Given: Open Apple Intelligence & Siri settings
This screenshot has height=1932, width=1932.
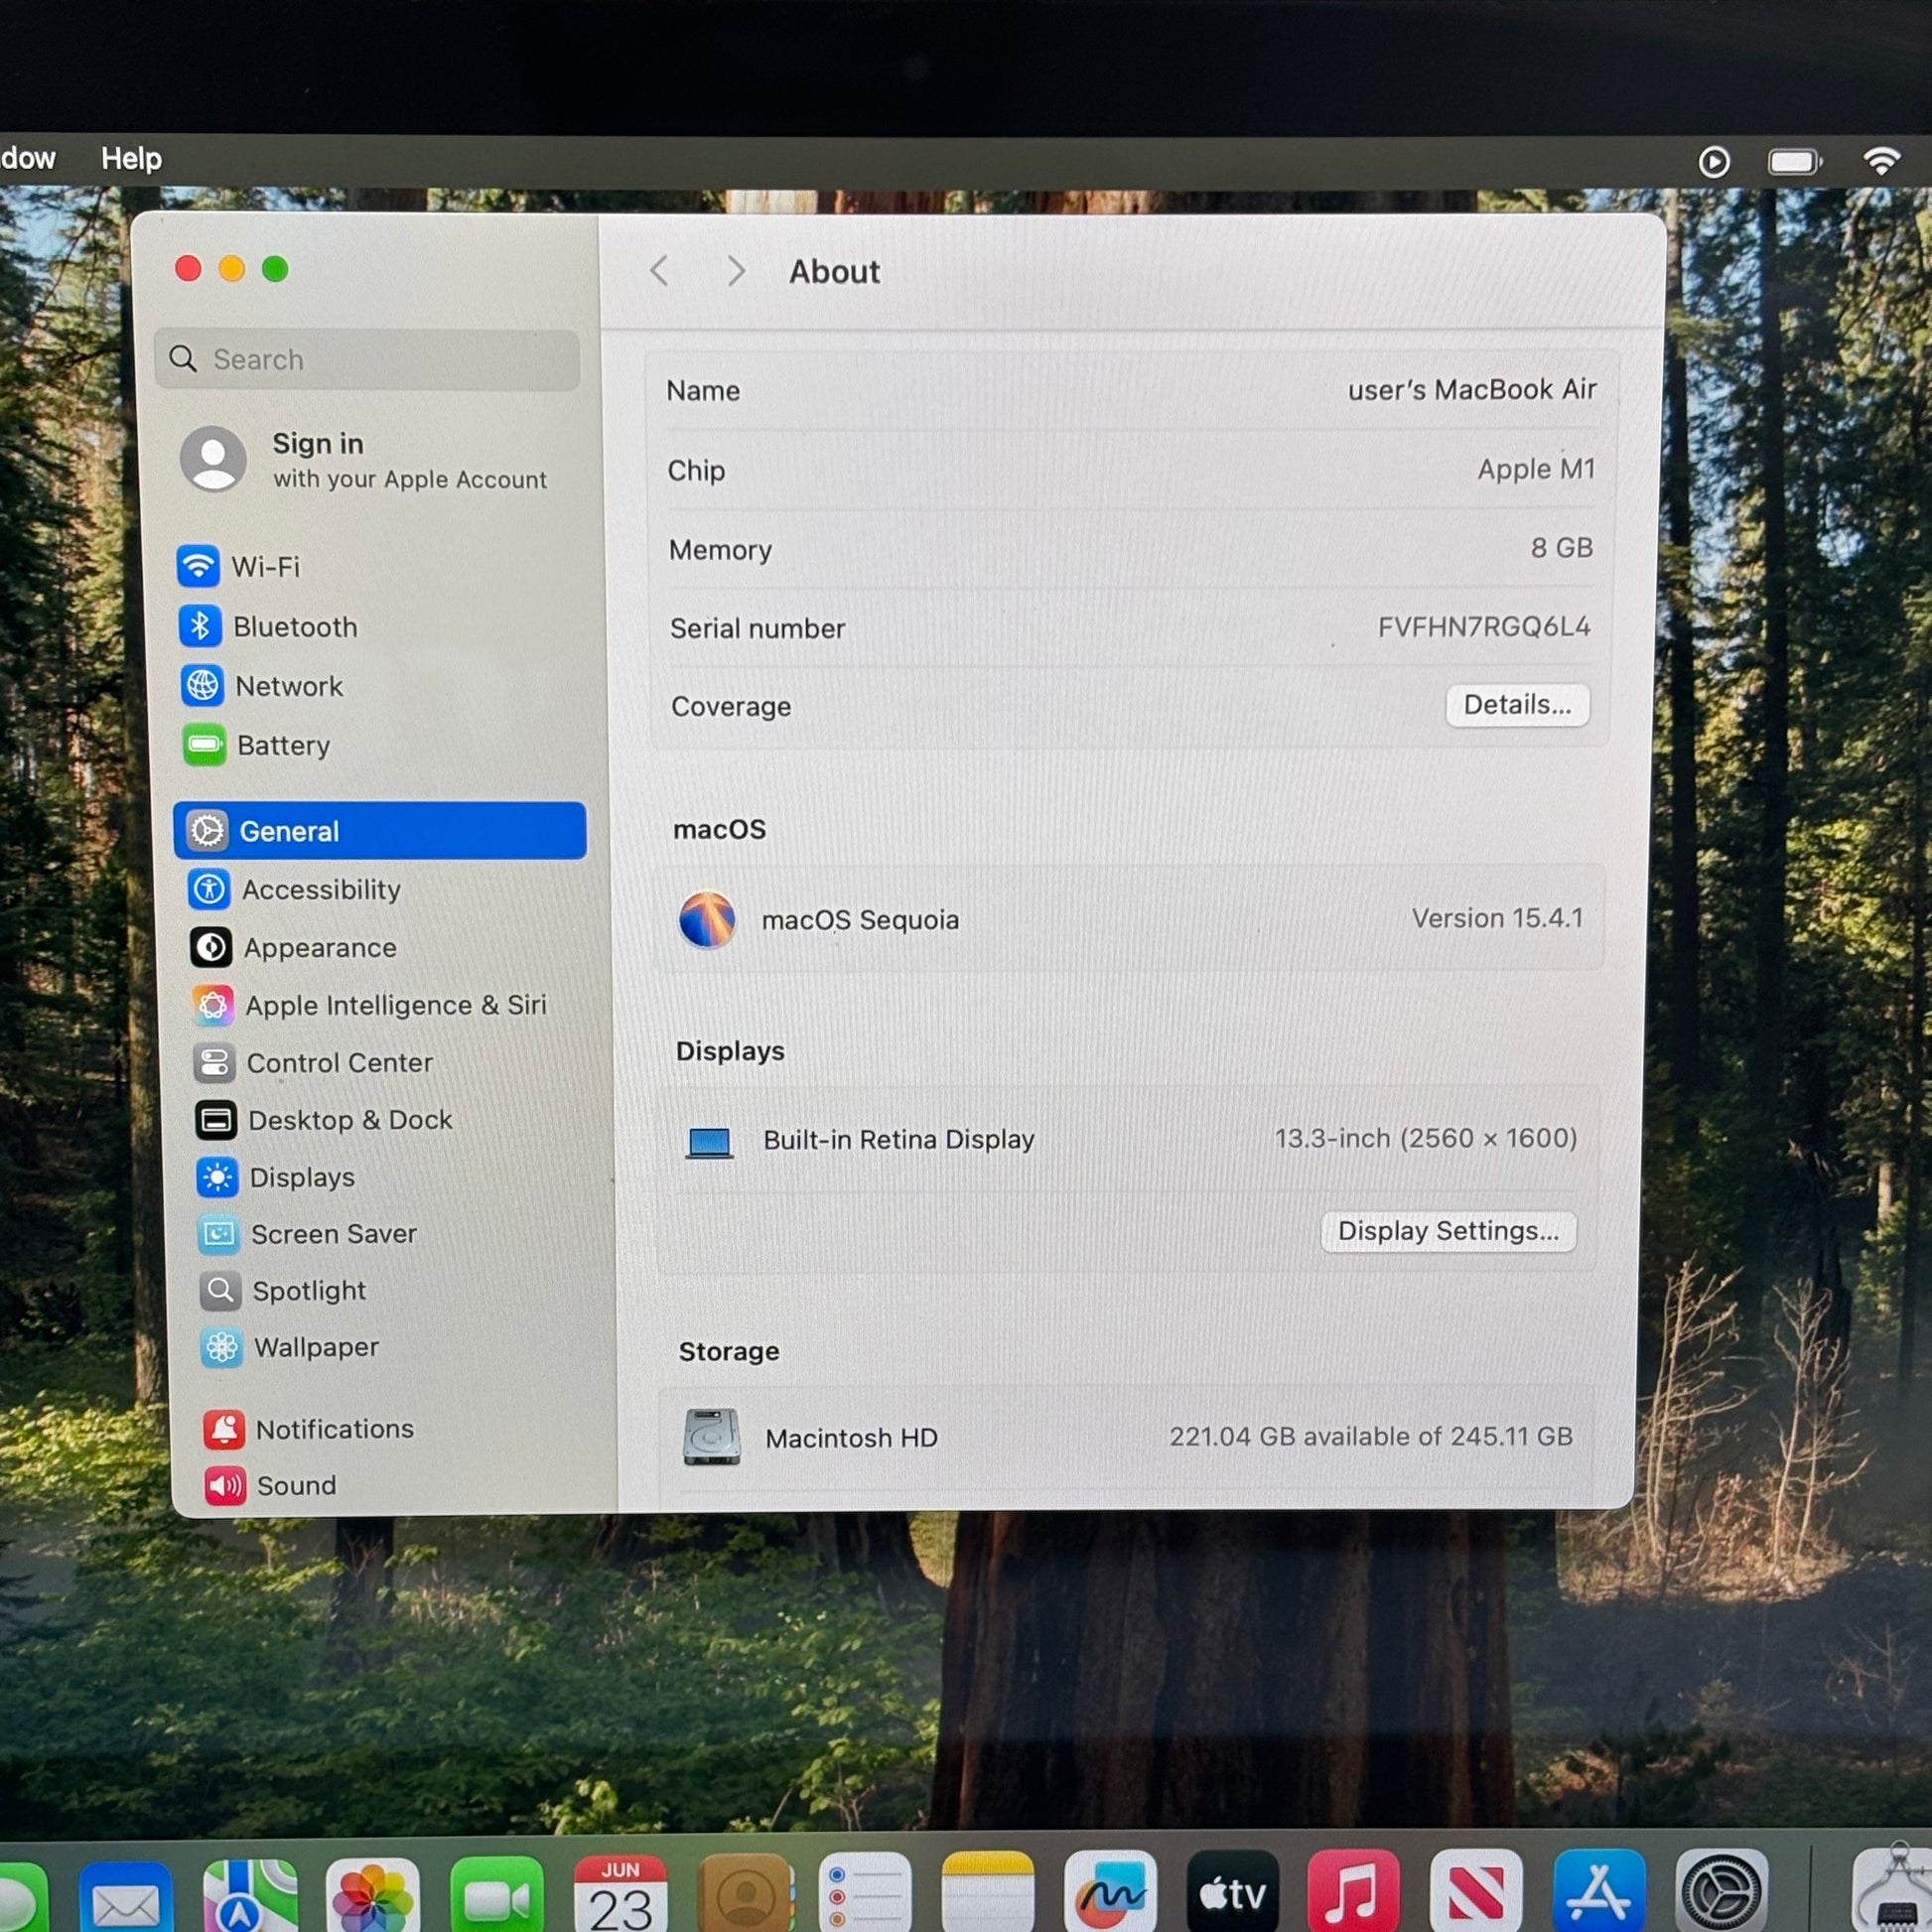Looking at the screenshot, I should coord(370,1005).
